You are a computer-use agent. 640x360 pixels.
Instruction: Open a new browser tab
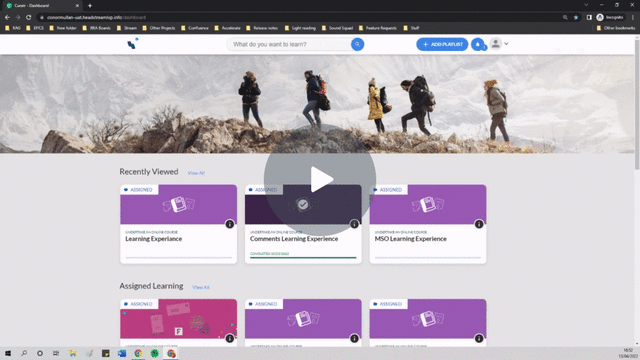click(x=90, y=6)
